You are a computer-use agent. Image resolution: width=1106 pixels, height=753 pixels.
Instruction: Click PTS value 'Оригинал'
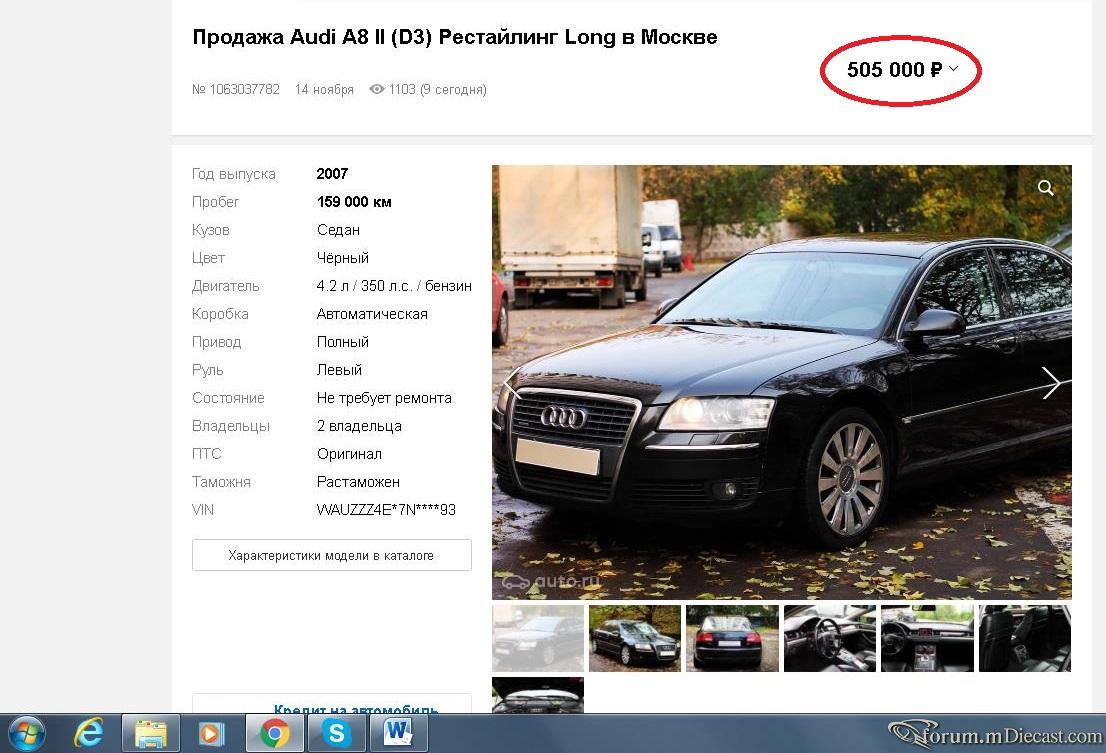pos(349,453)
